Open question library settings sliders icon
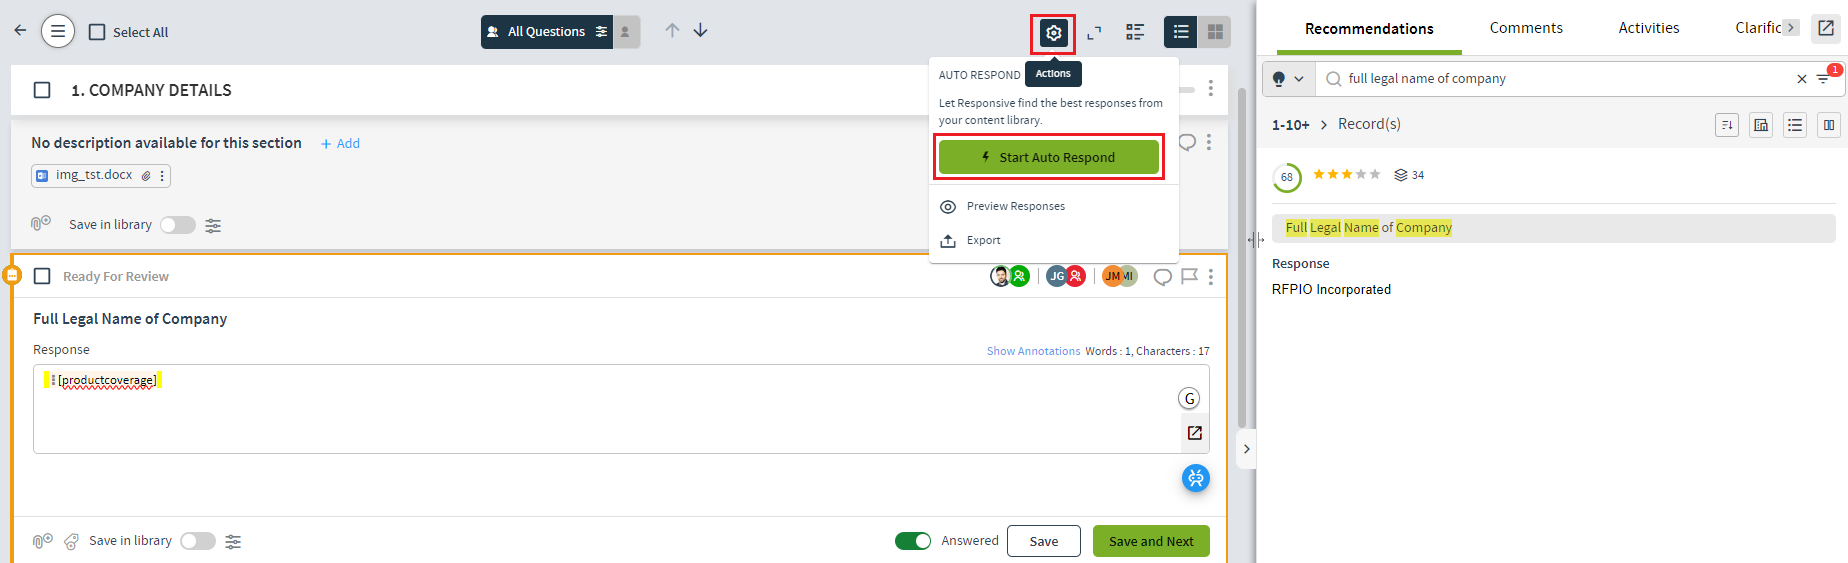 pyautogui.click(x=233, y=541)
